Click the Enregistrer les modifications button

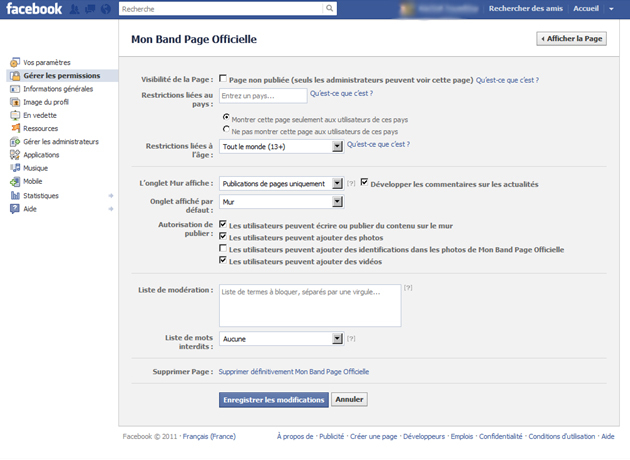point(274,400)
